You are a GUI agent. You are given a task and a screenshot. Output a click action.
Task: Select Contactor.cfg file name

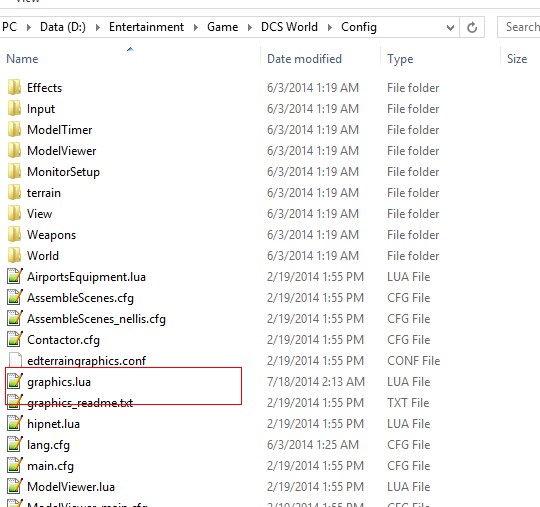[63, 340]
